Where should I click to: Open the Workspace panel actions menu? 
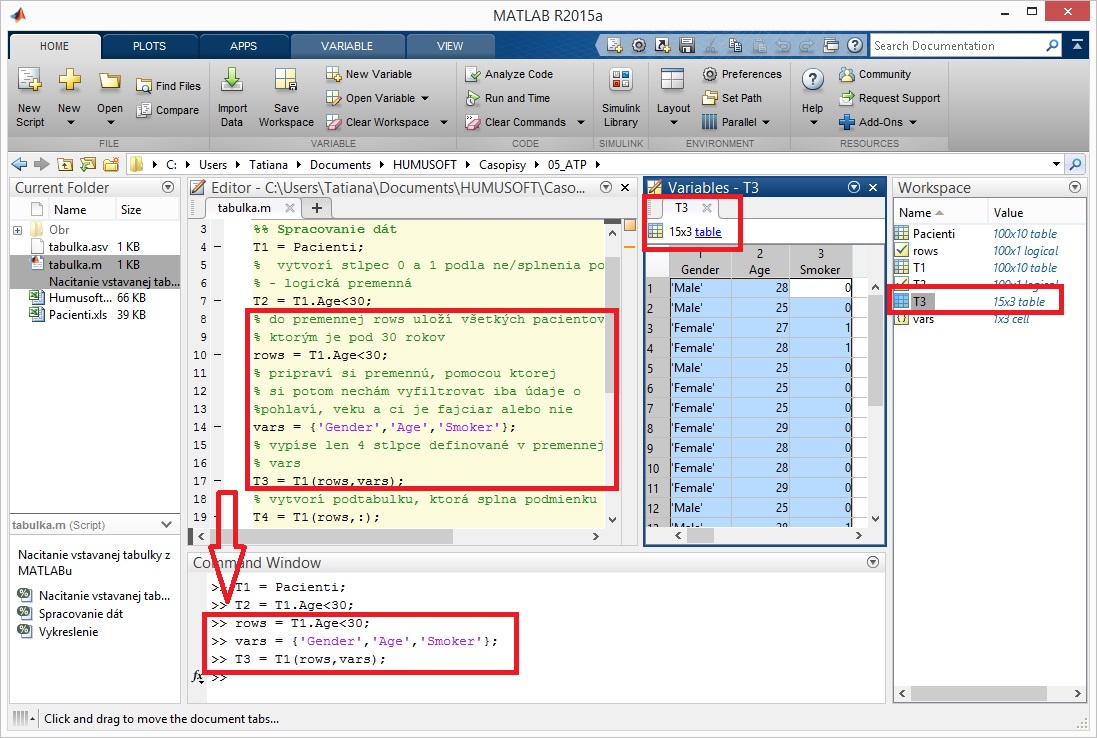point(1075,187)
